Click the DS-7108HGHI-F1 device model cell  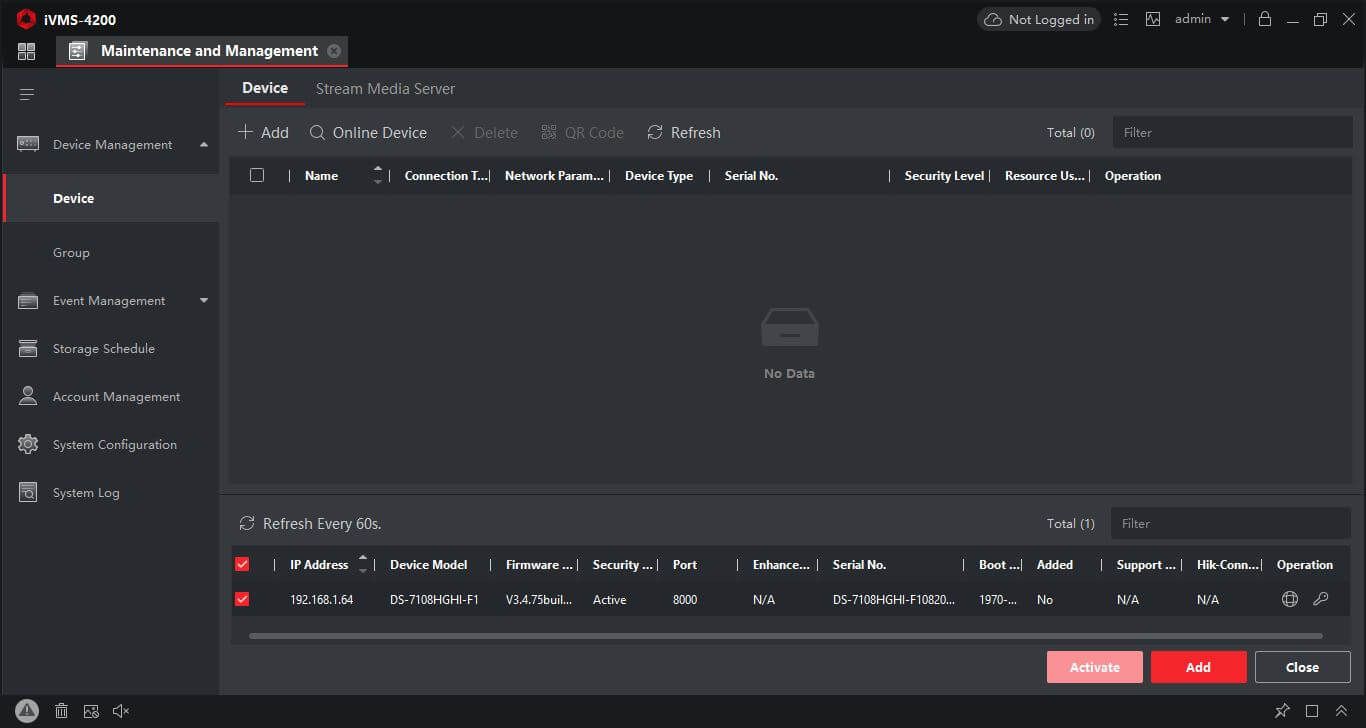pos(434,600)
